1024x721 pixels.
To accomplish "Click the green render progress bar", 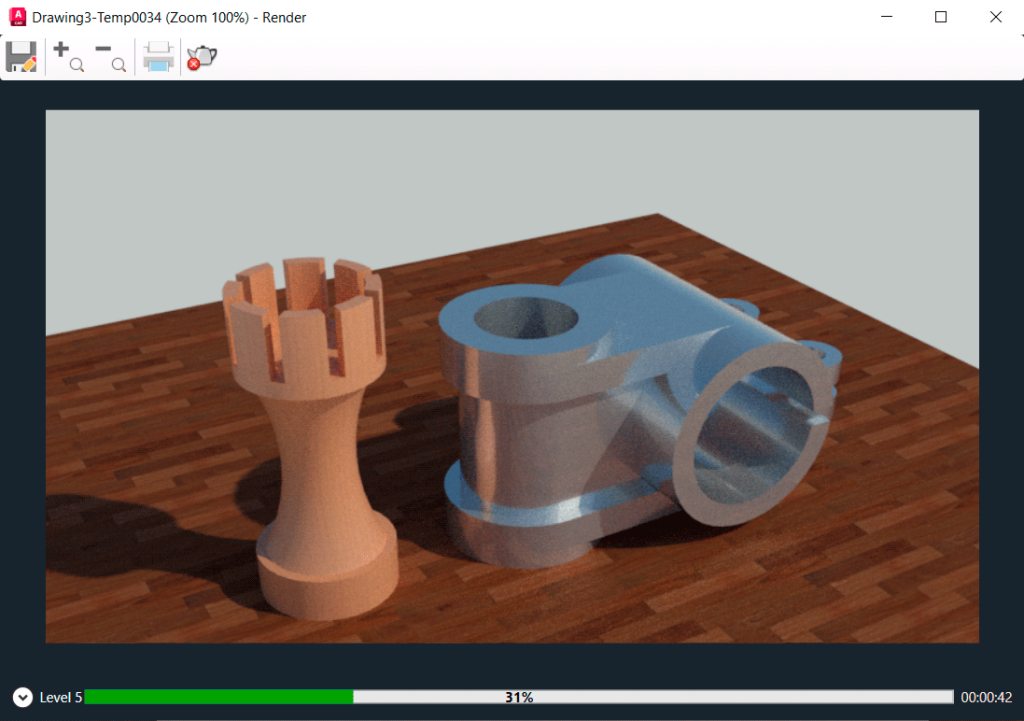I will 220,696.
